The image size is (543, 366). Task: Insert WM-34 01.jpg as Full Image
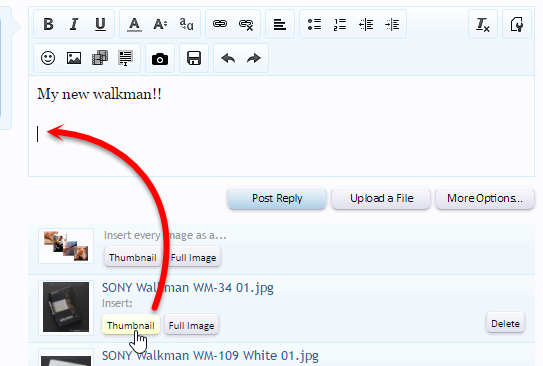pyautogui.click(x=191, y=325)
